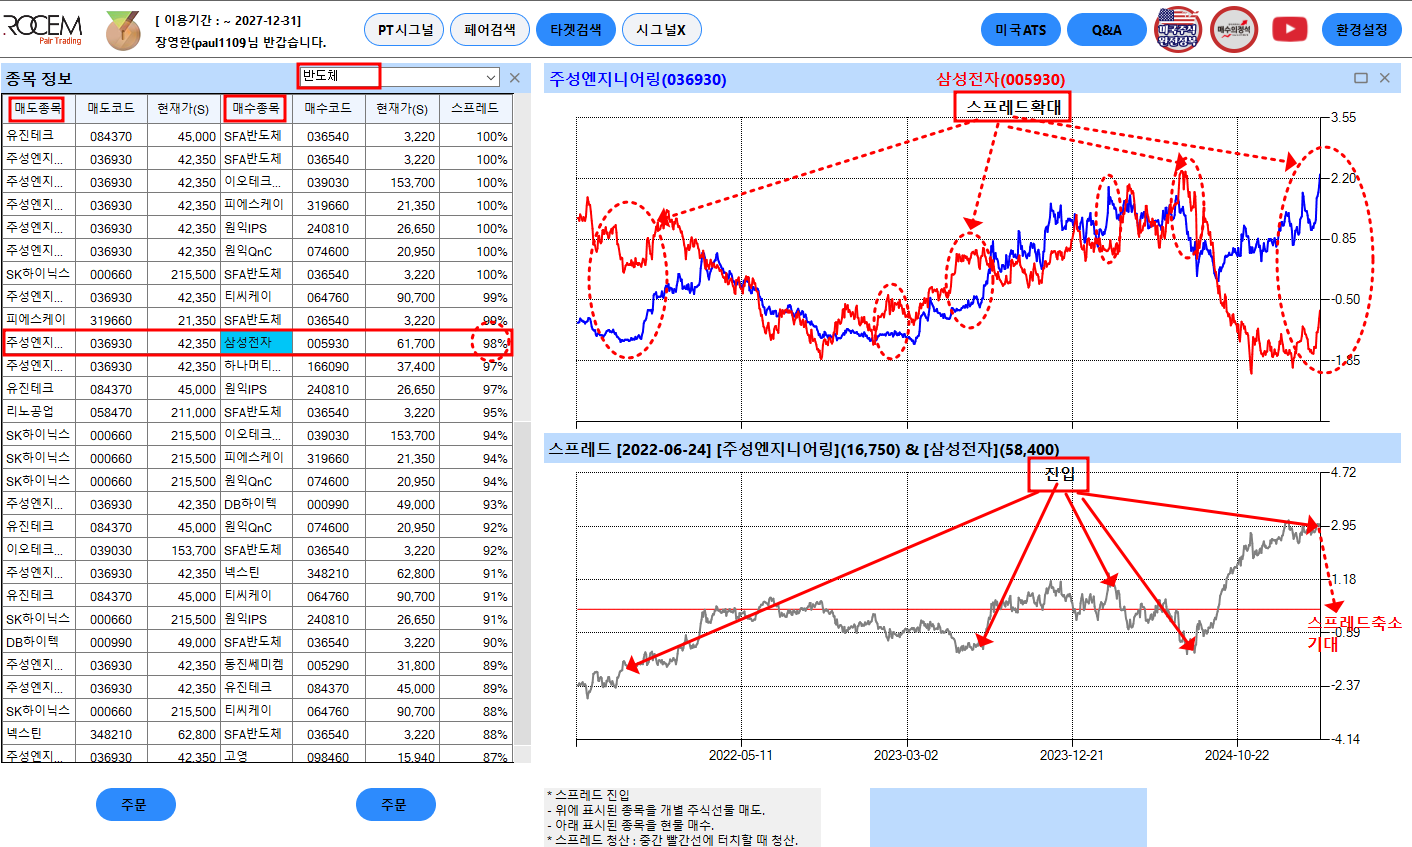Click the * 스프레드 진입 note line
This screenshot has height=847, width=1412.
tap(589, 795)
